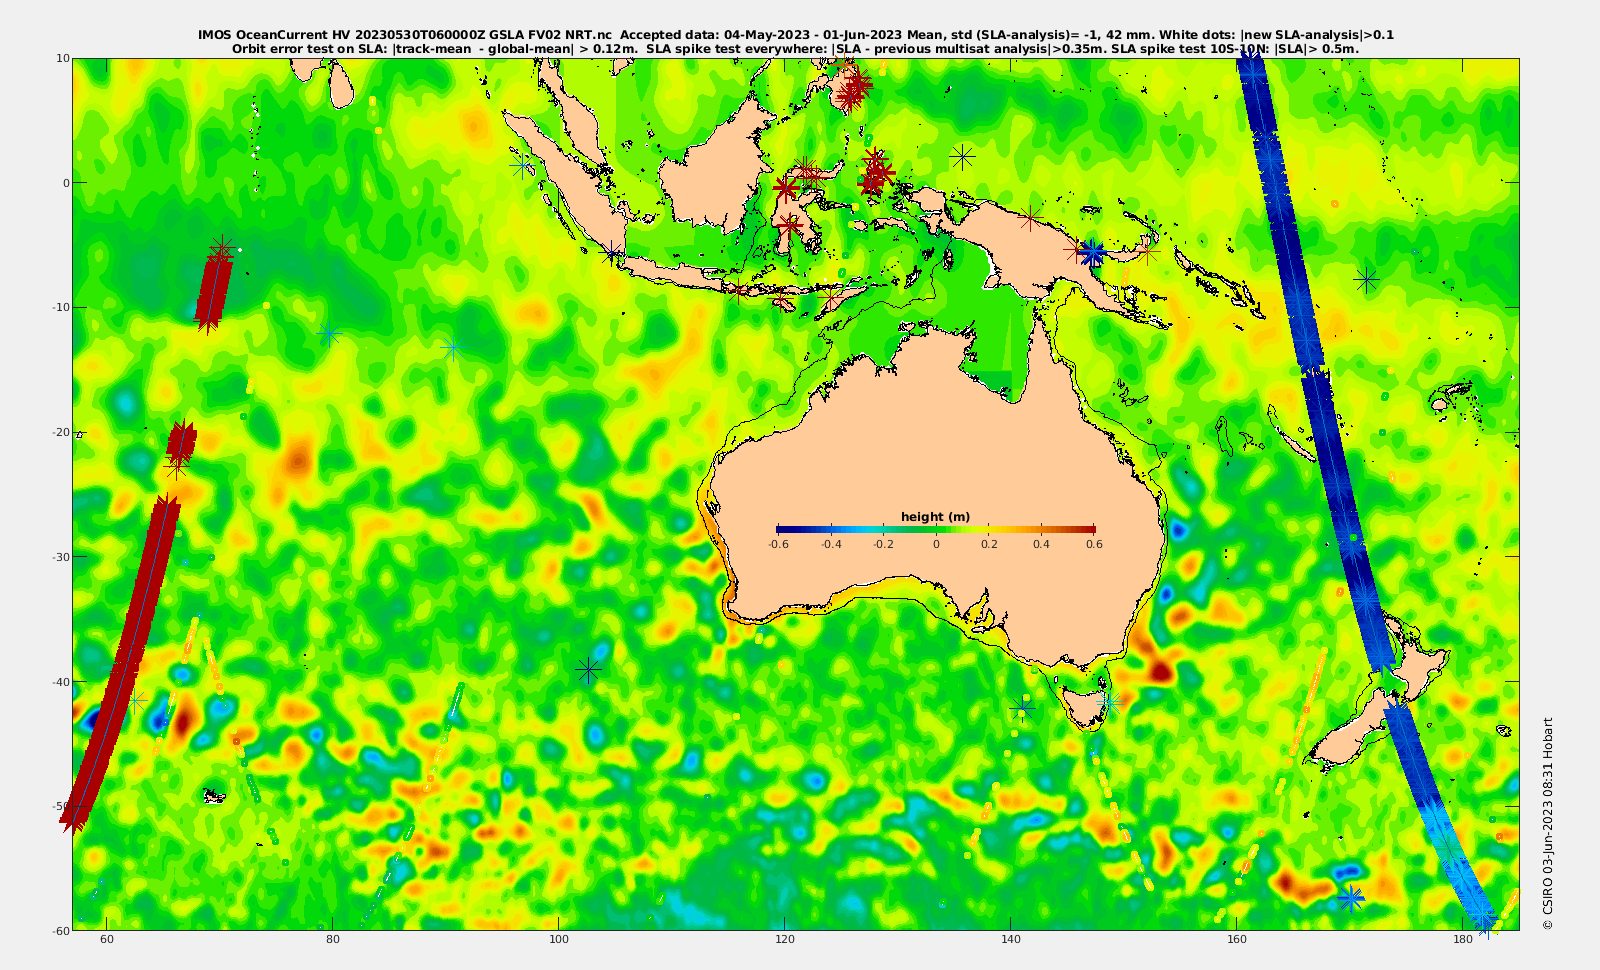The height and width of the screenshot is (970, 1600).
Task: Click the 60 longitude axis label
Action: click(x=107, y=939)
